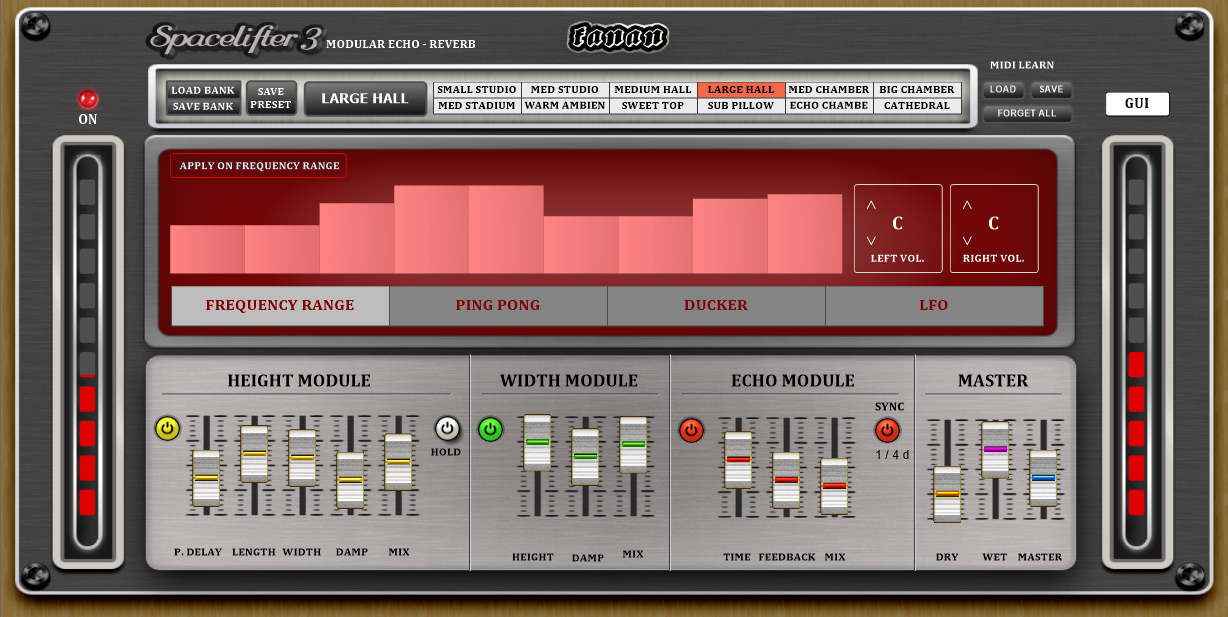
Task: Click the Height Module Damp slider handle
Action: (x=350, y=480)
